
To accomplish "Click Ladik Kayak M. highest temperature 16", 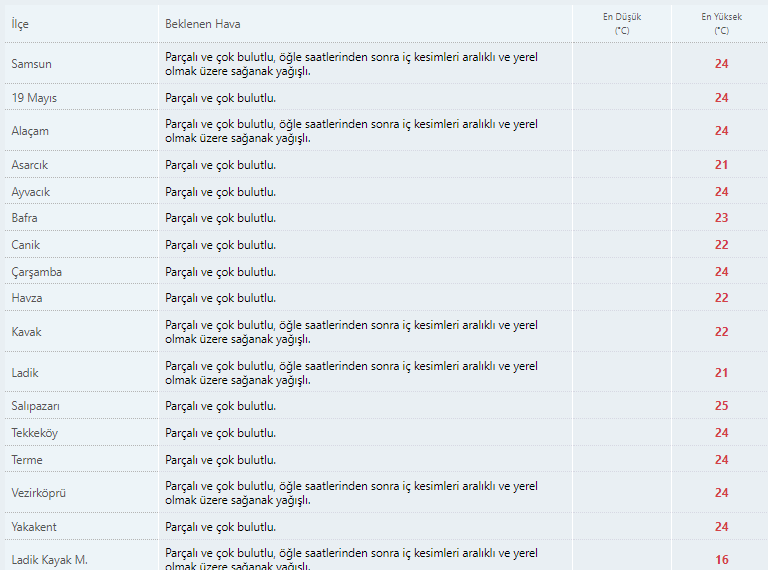I will click(x=721, y=560).
